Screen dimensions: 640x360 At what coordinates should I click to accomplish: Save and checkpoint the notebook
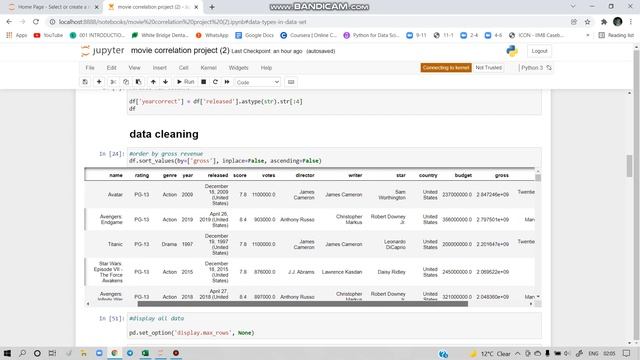coord(85,82)
